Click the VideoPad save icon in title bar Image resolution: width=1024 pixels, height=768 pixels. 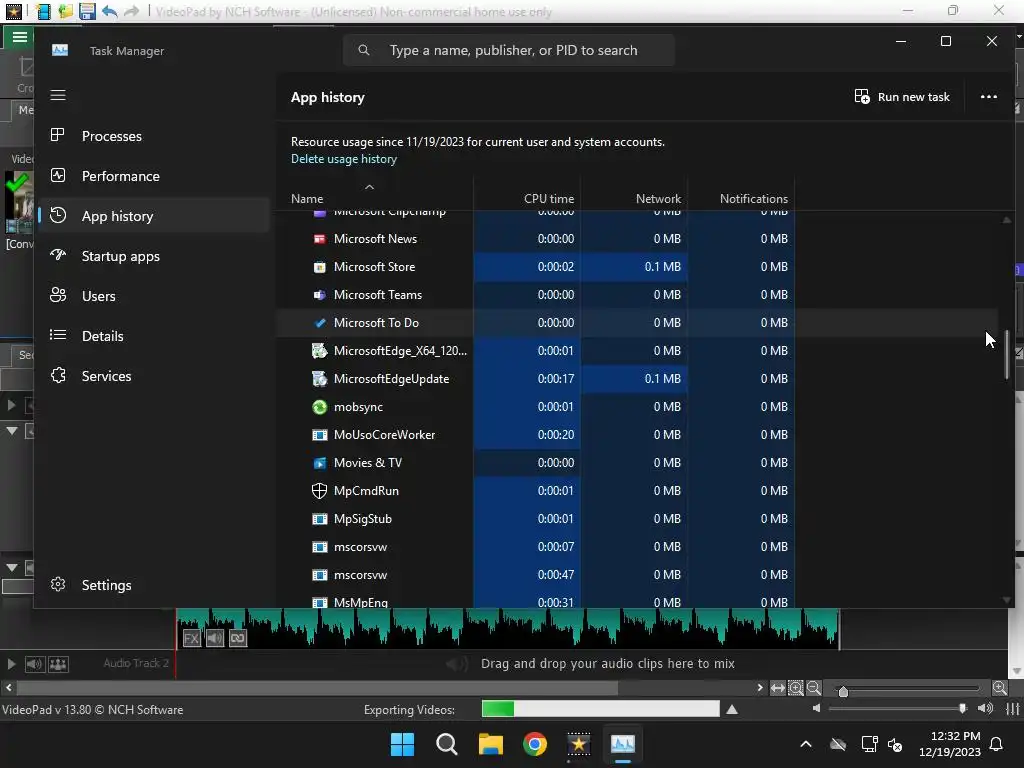click(86, 11)
